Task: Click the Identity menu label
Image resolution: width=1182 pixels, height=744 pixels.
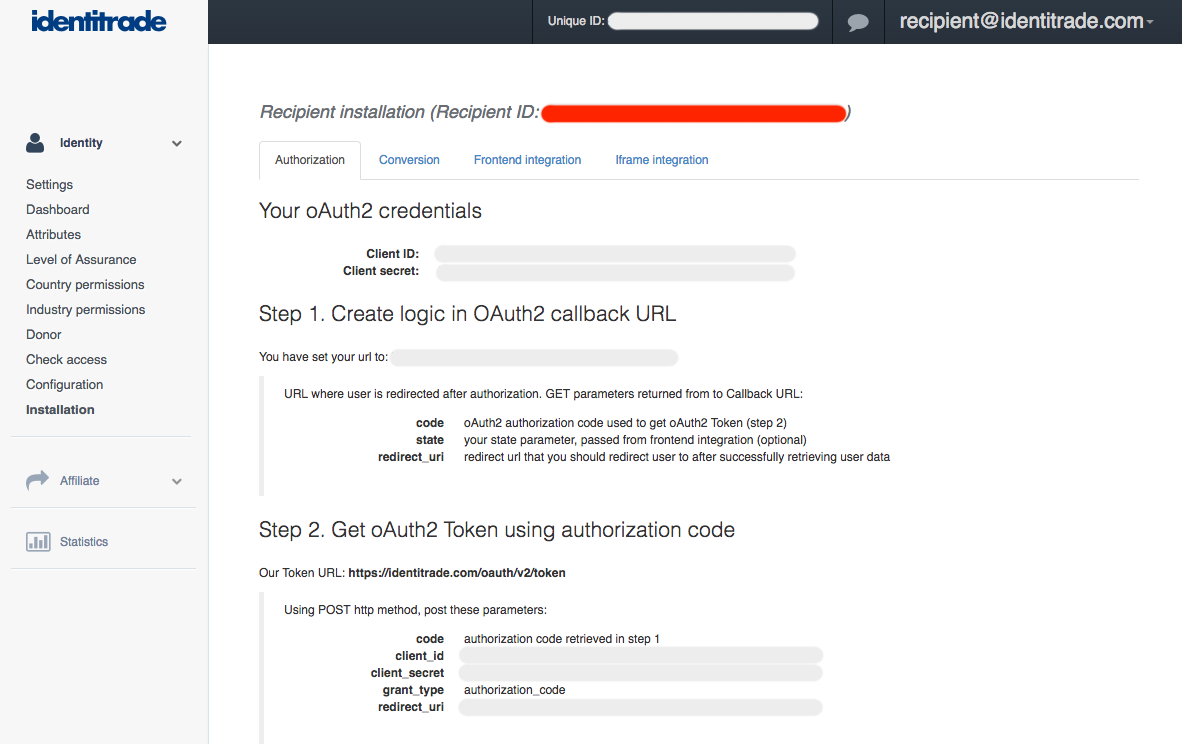Action: coord(81,142)
